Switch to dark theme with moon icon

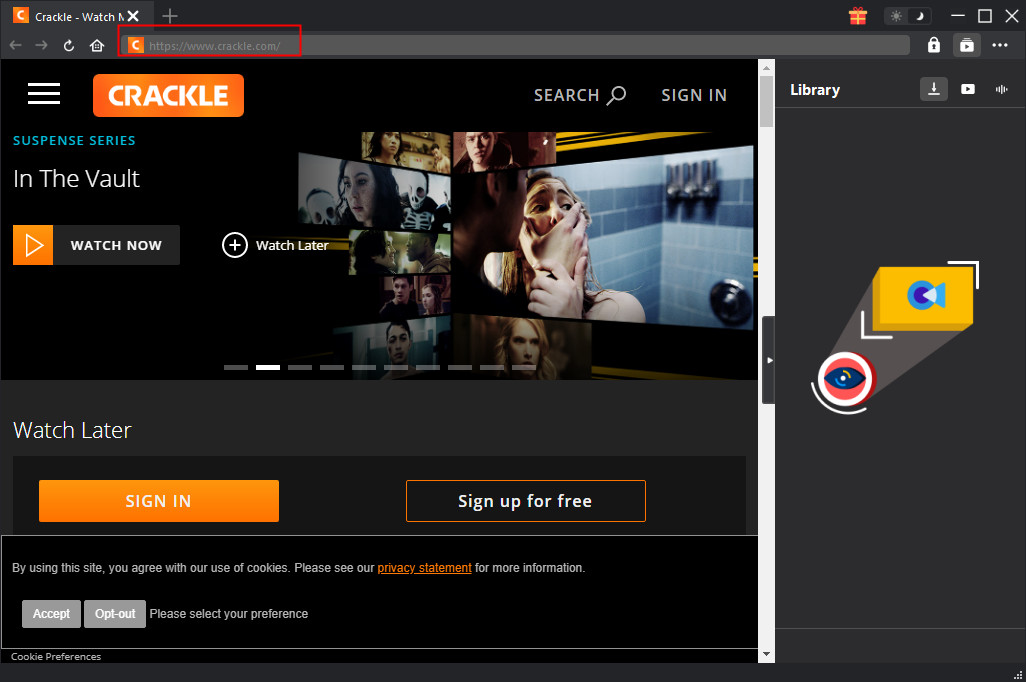[x=919, y=16]
